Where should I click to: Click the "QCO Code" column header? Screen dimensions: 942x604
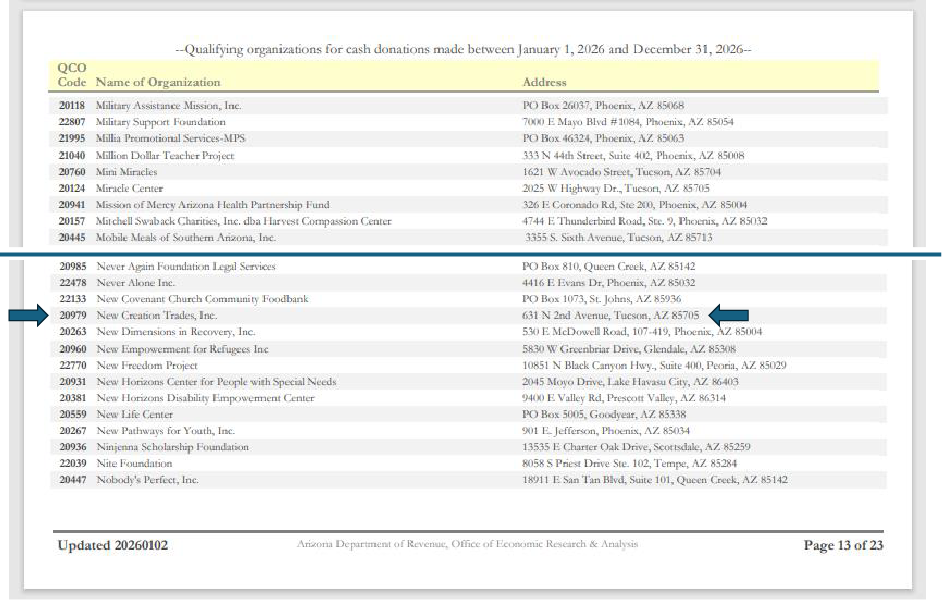(72, 75)
